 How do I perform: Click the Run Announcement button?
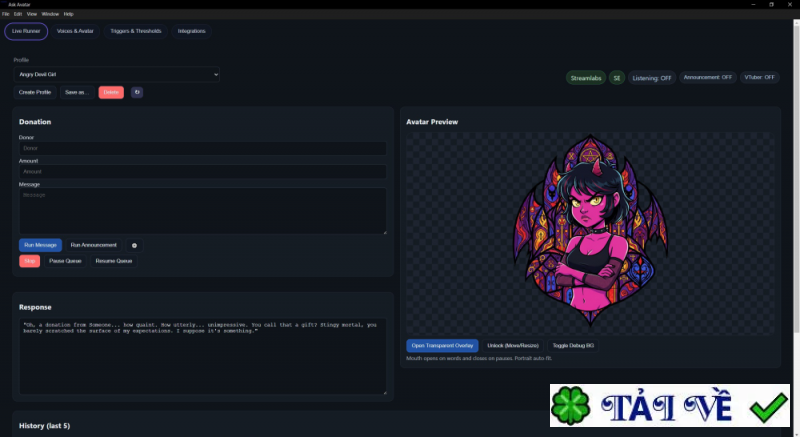click(93, 245)
